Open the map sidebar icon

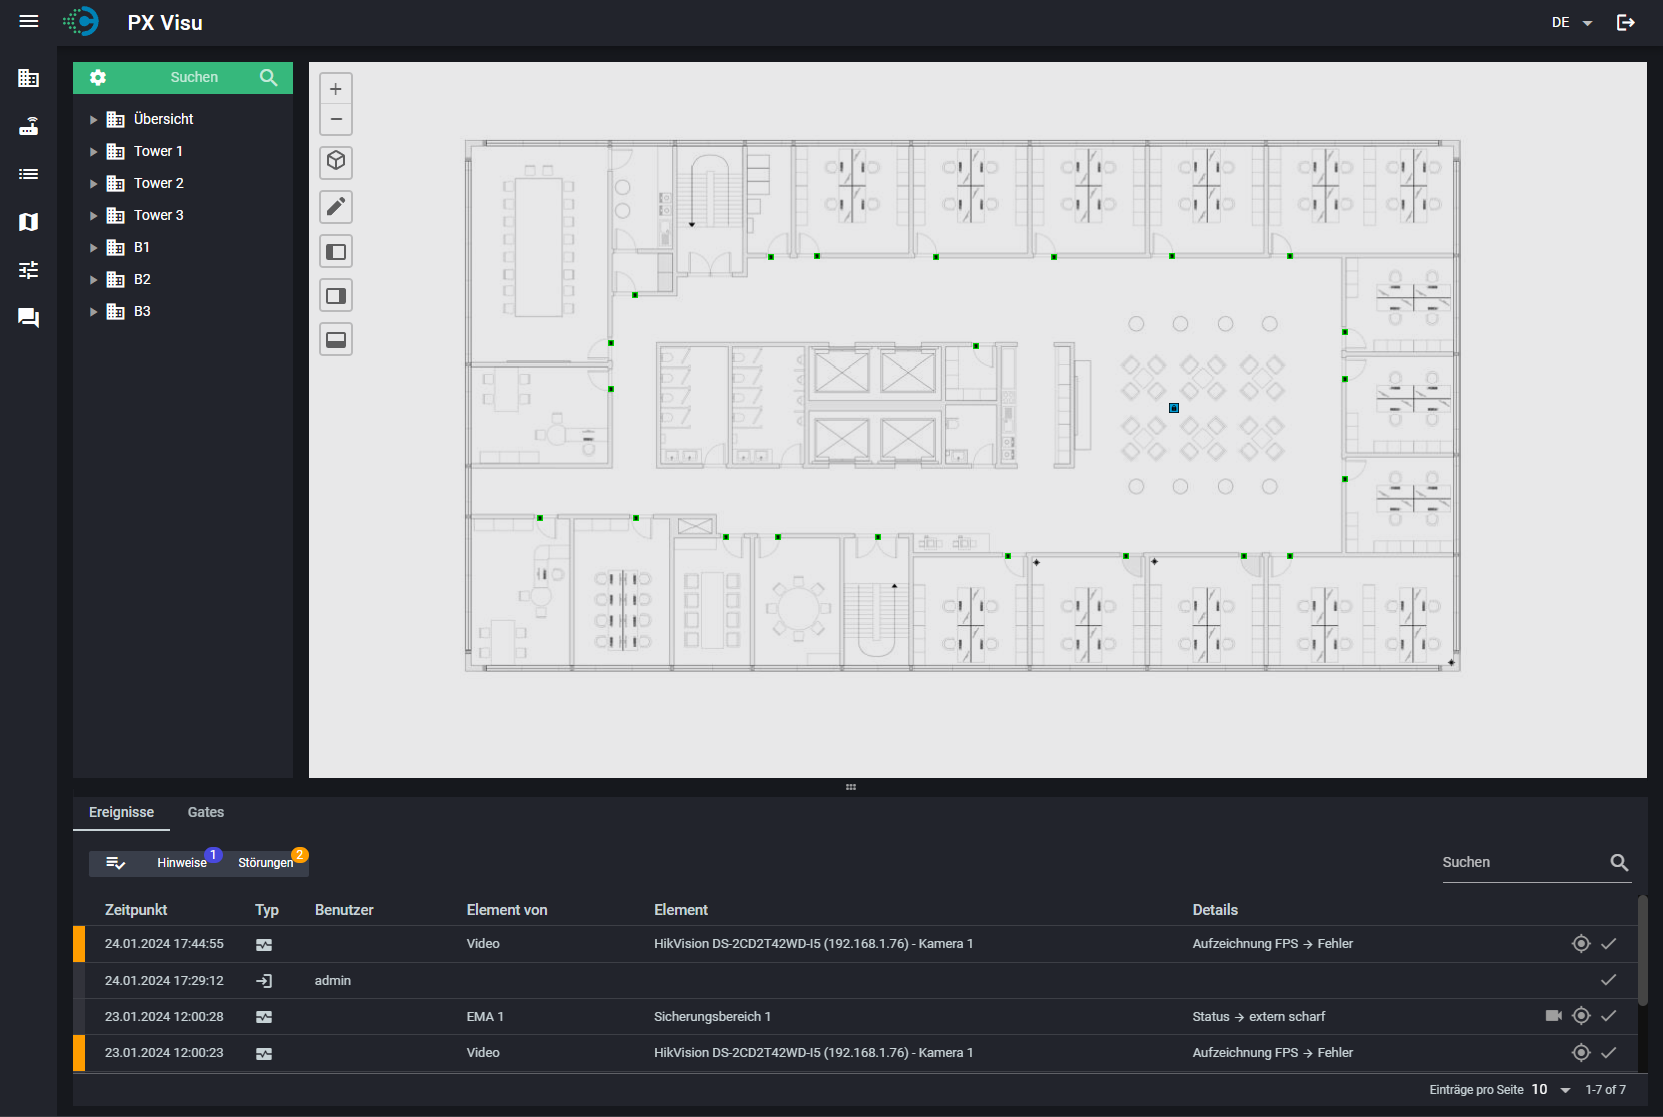click(29, 222)
